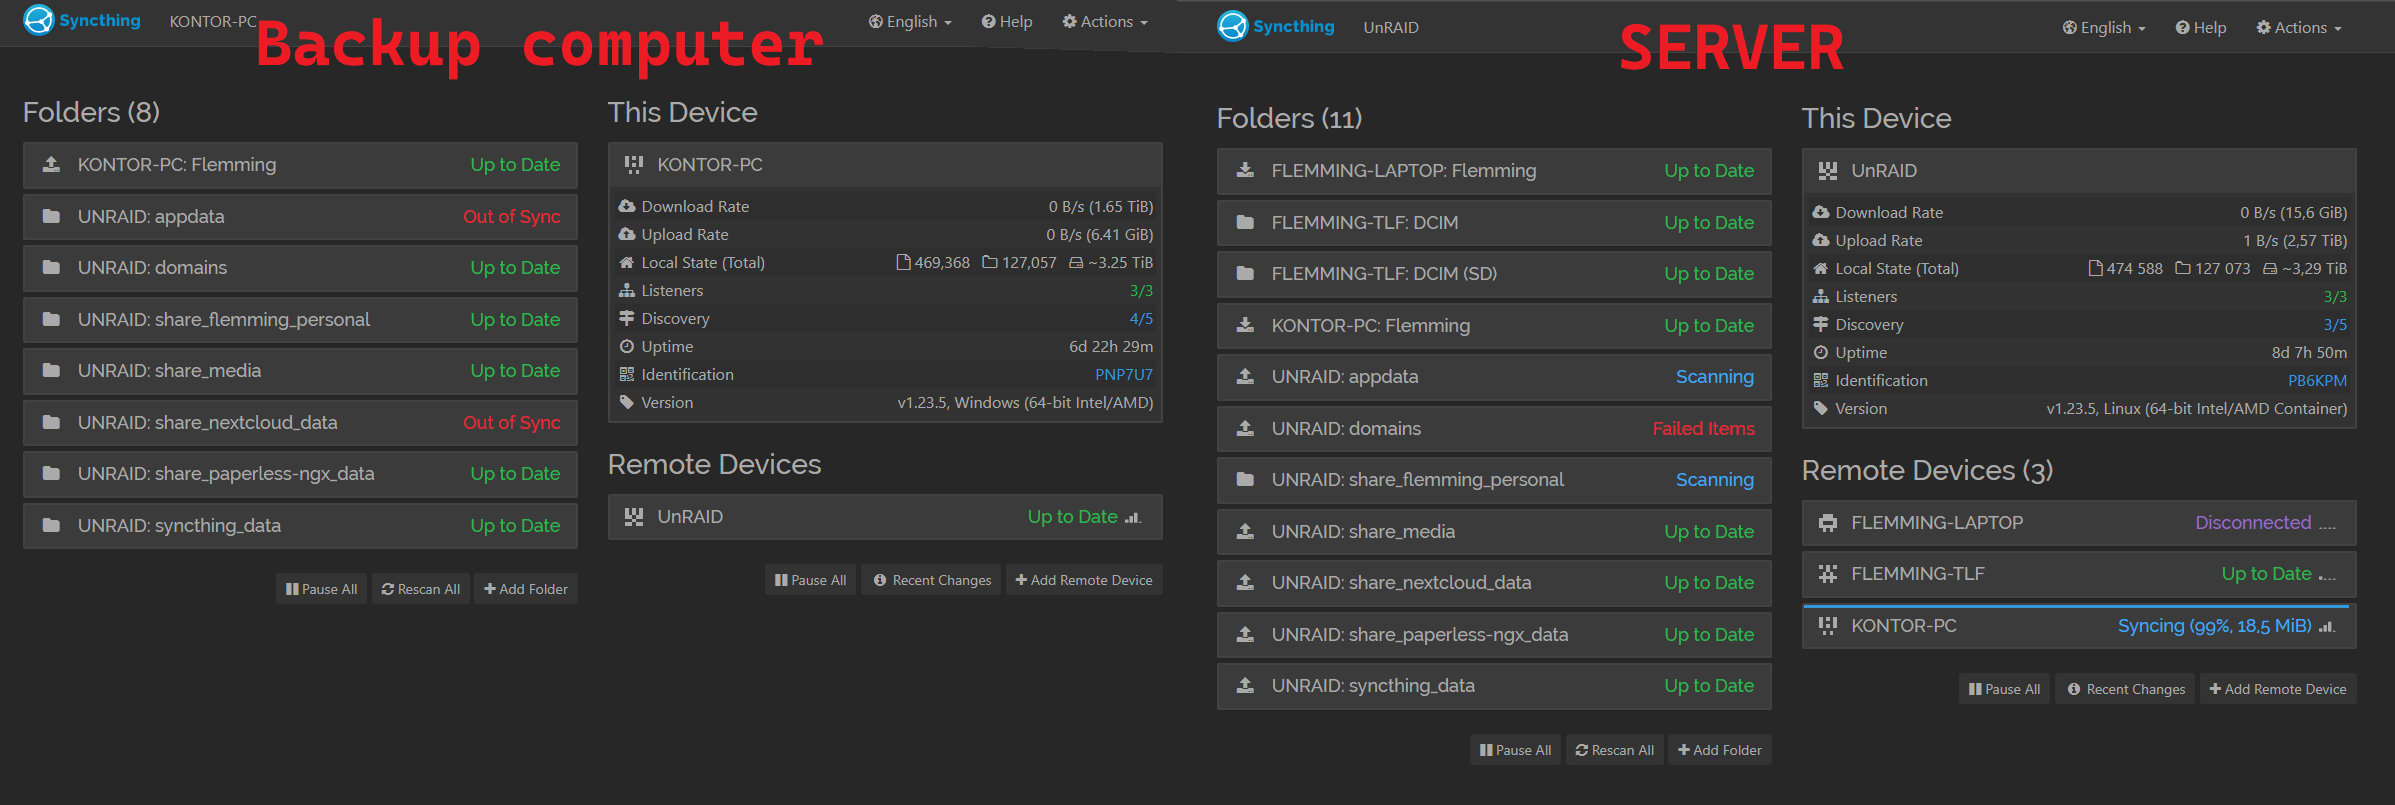Click Pause All under Folders on SERVER
2395x805 pixels.
(1515, 750)
